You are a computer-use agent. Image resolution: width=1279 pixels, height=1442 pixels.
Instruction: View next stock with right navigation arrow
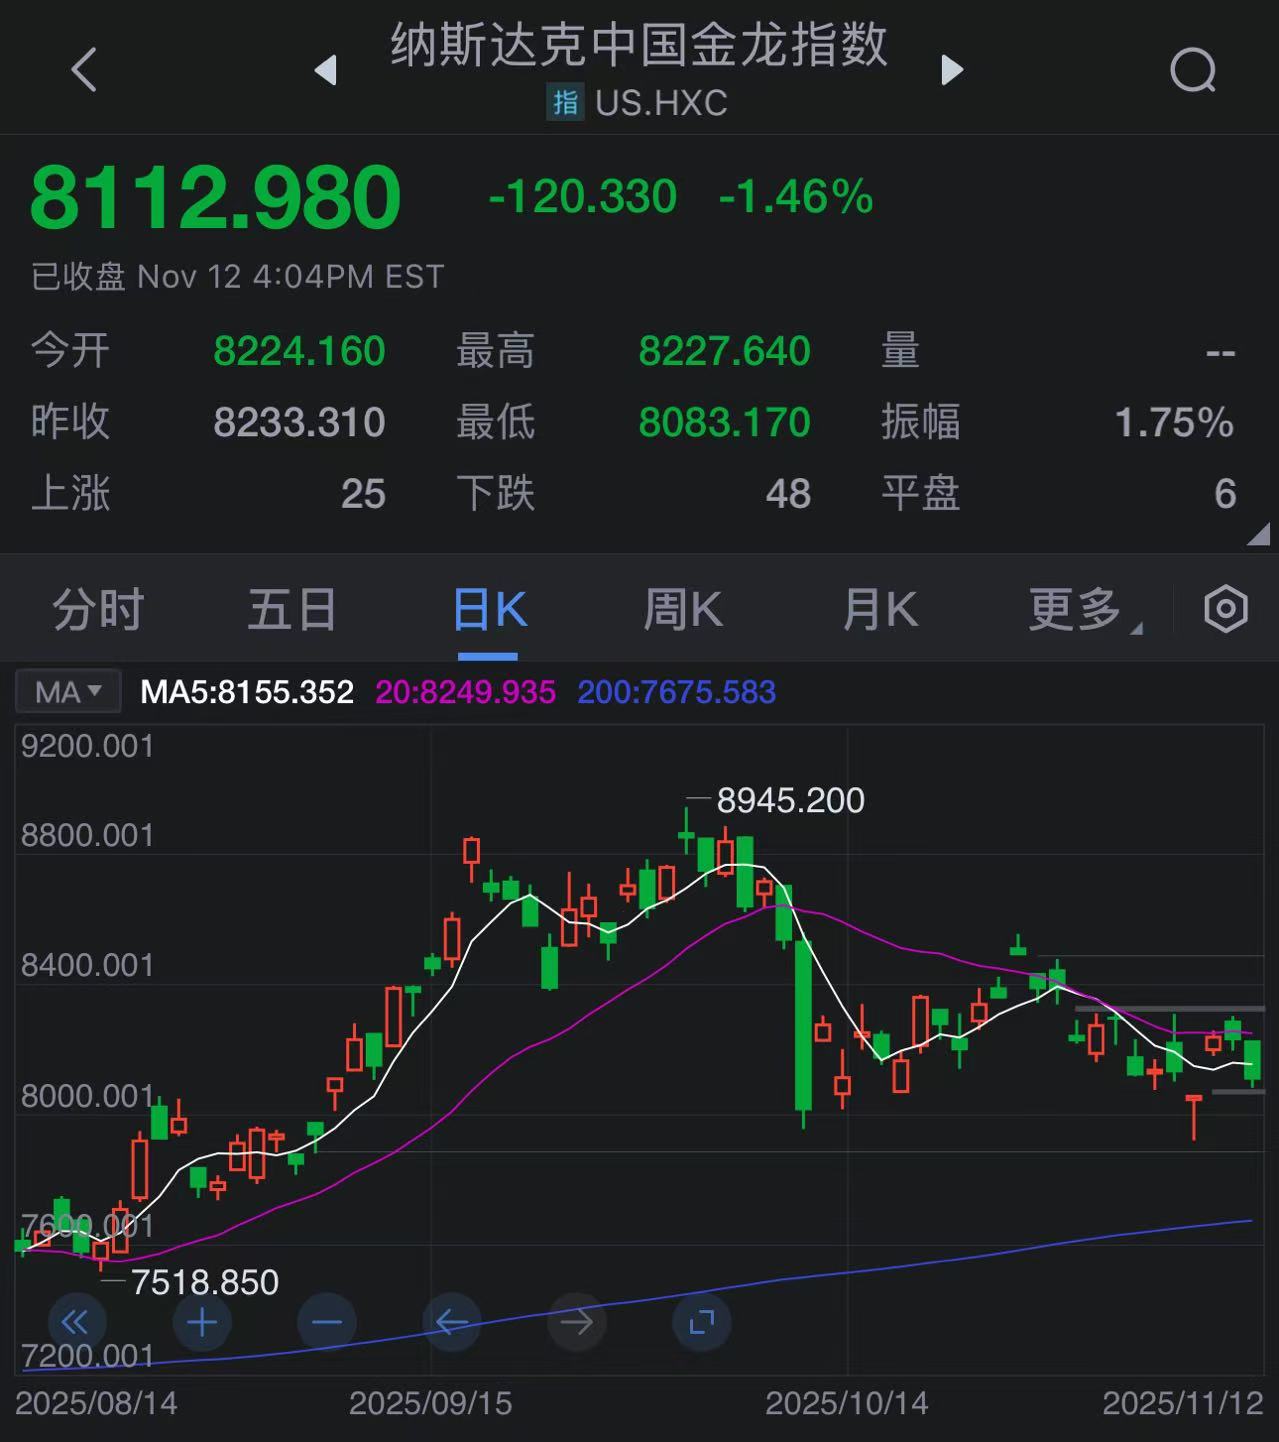pos(950,70)
